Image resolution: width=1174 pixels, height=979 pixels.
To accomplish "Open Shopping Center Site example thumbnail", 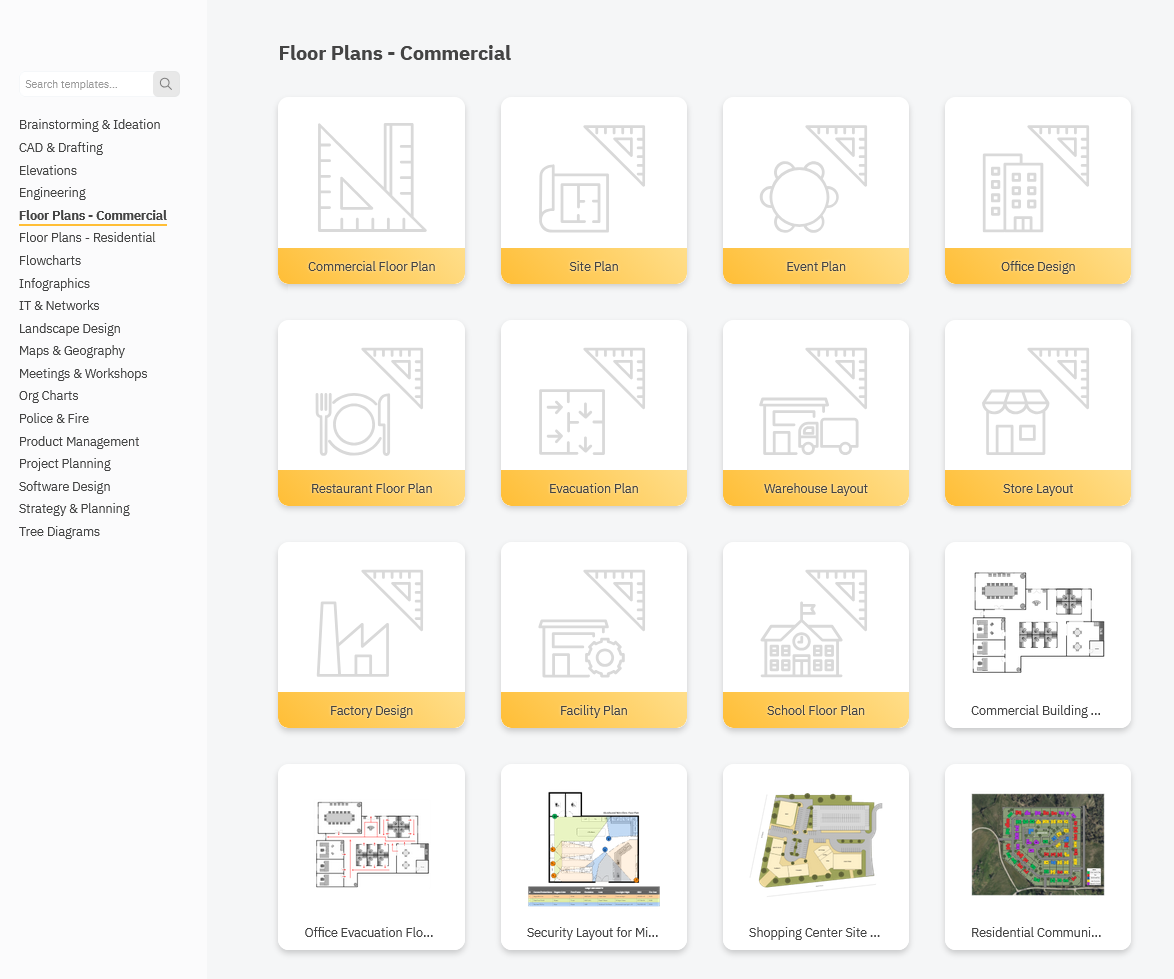I will (815, 841).
